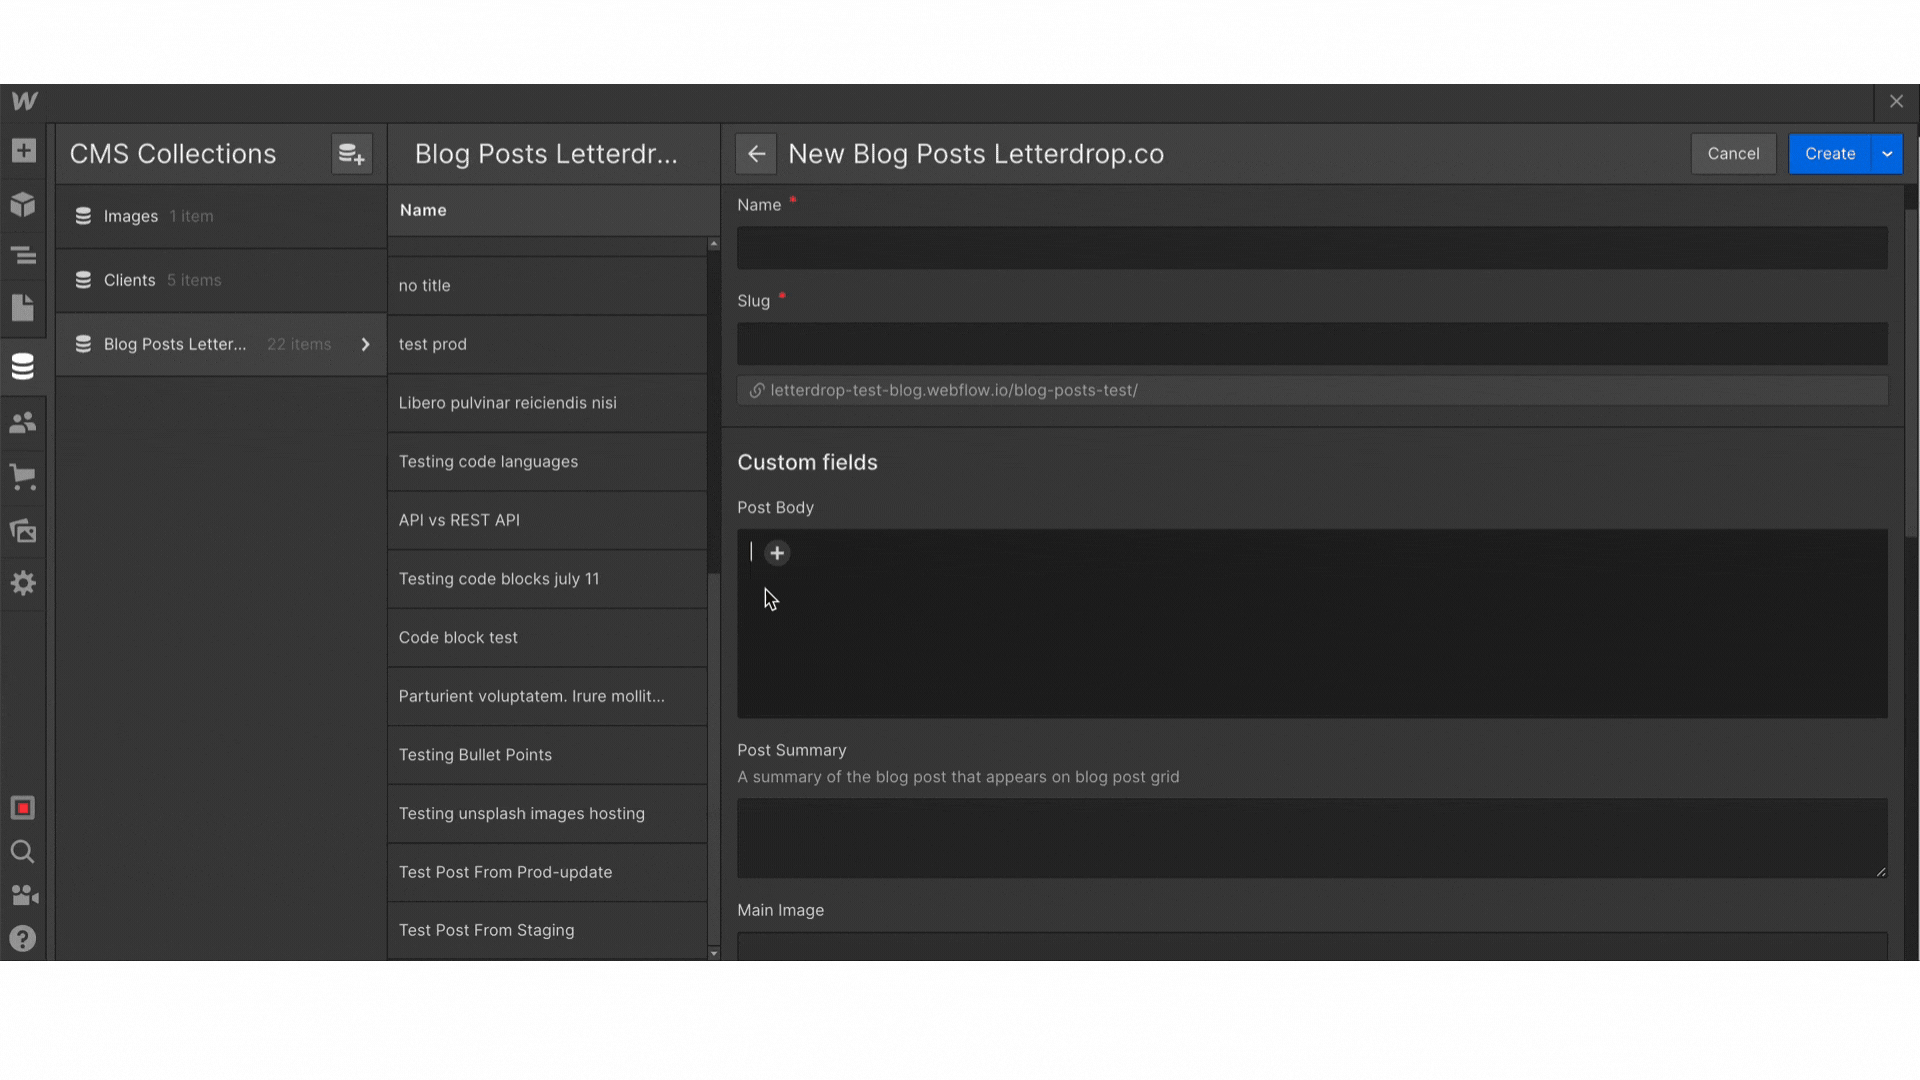
Task: Open the Users panel icon
Action: pyautogui.click(x=23, y=422)
